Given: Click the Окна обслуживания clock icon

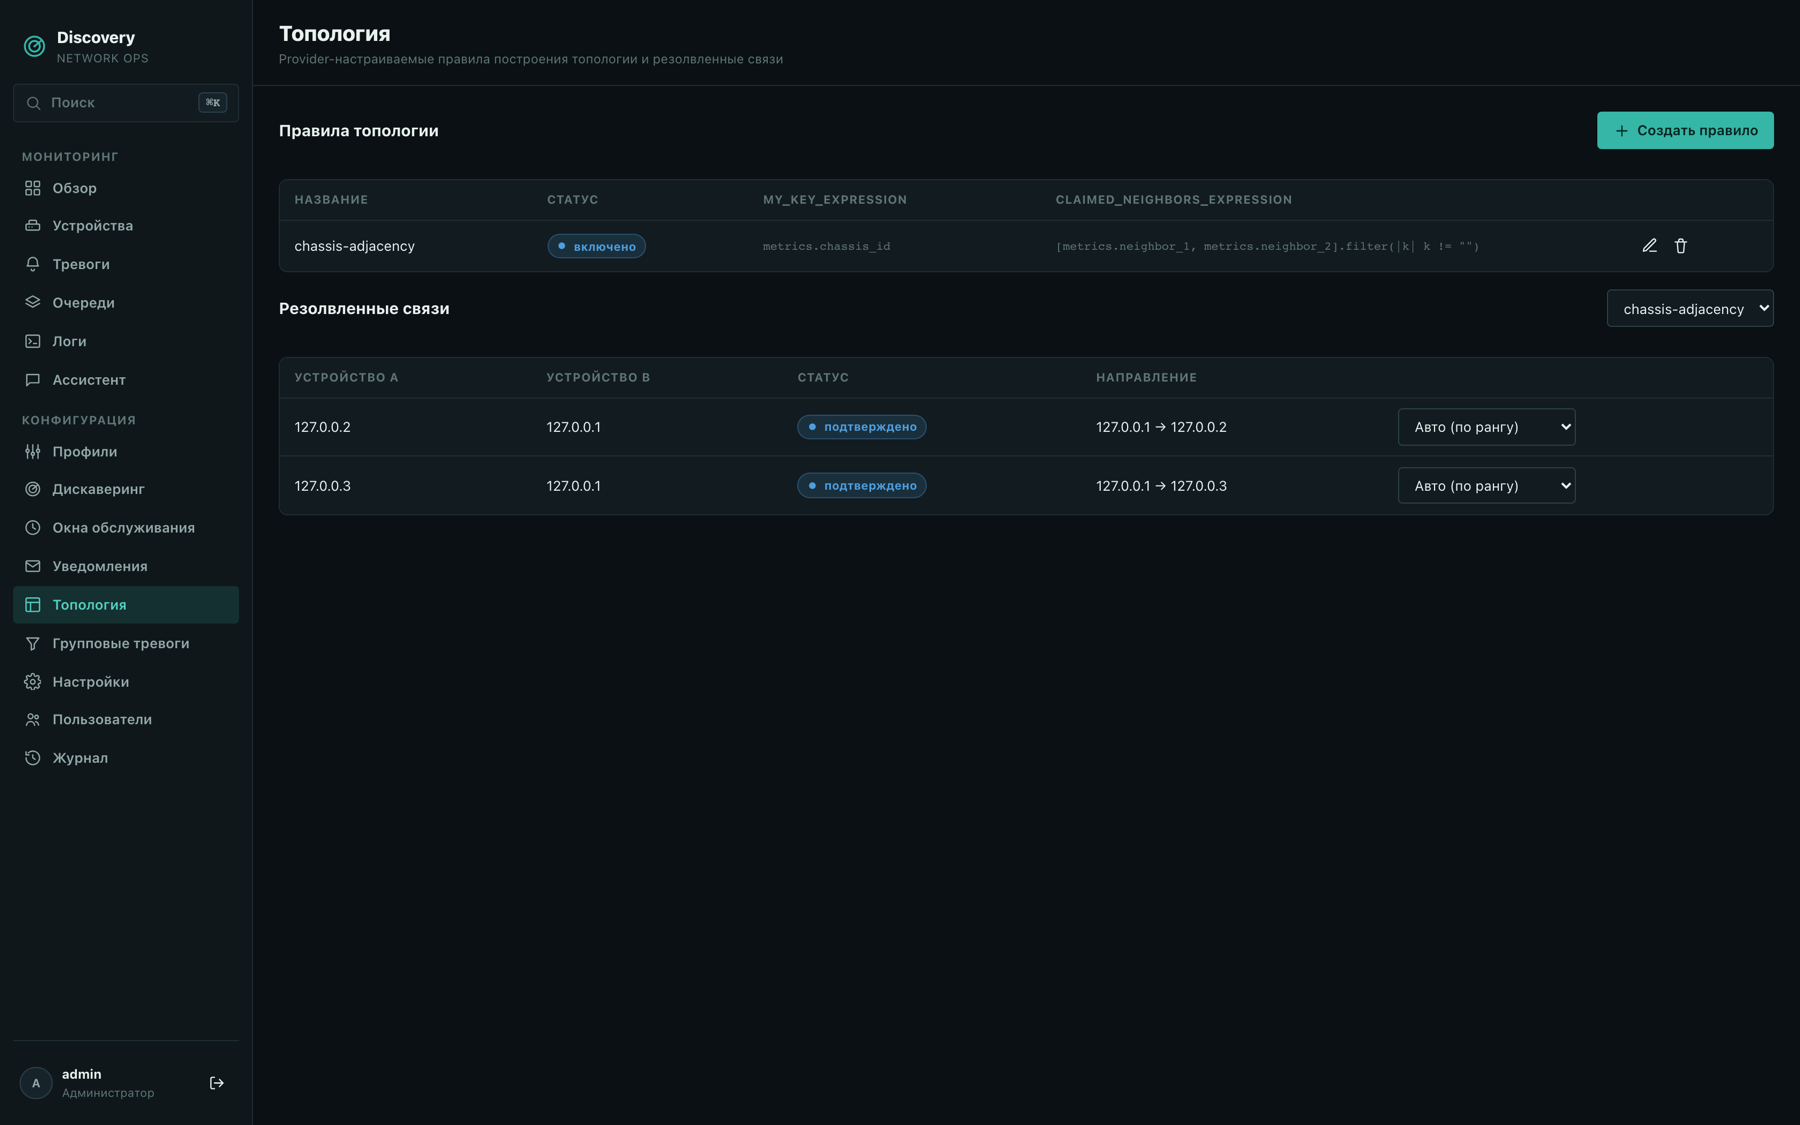Looking at the screenshot, I should click(x=33, y=528).
